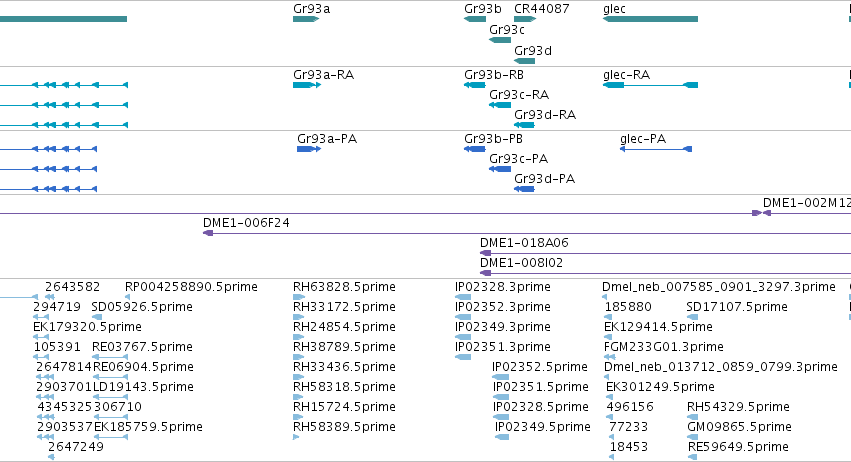Select the RE03767.5prime EST glyph
This screenshot has height=462, width=851.
[x=110, y=357]
